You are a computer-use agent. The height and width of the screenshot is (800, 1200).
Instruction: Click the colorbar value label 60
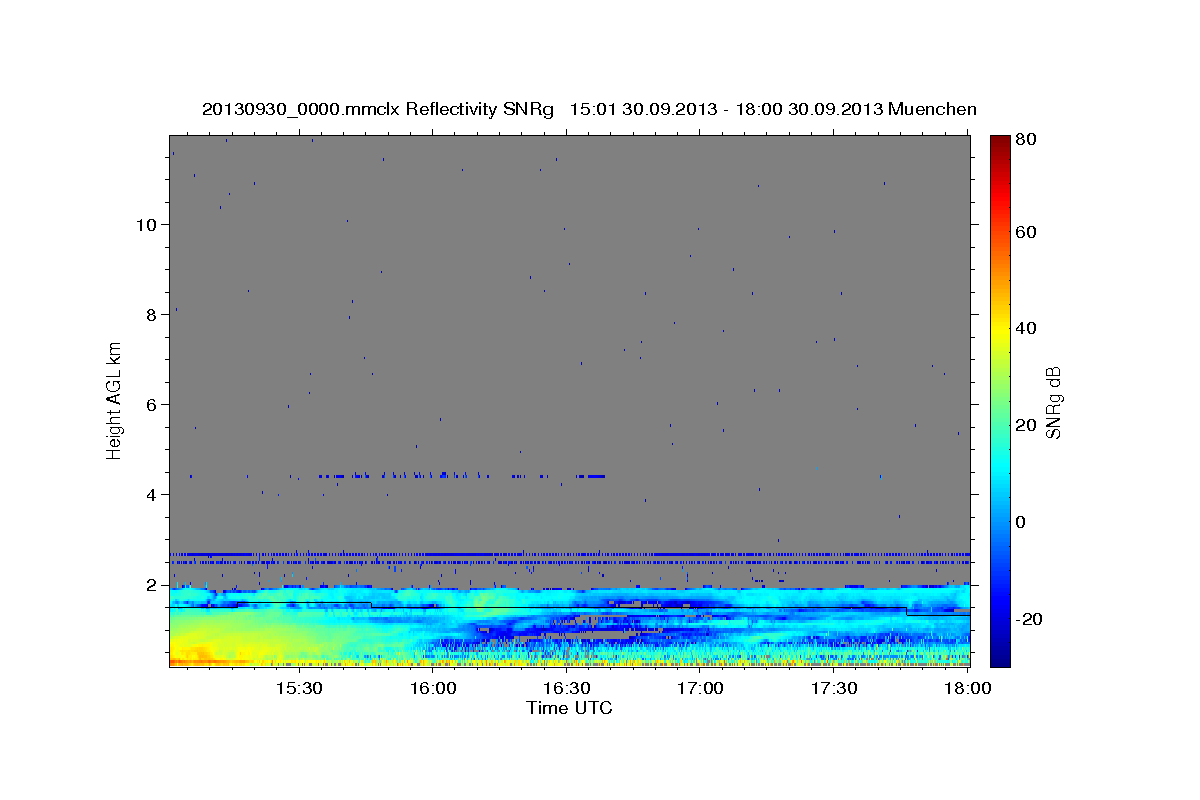1025,232
